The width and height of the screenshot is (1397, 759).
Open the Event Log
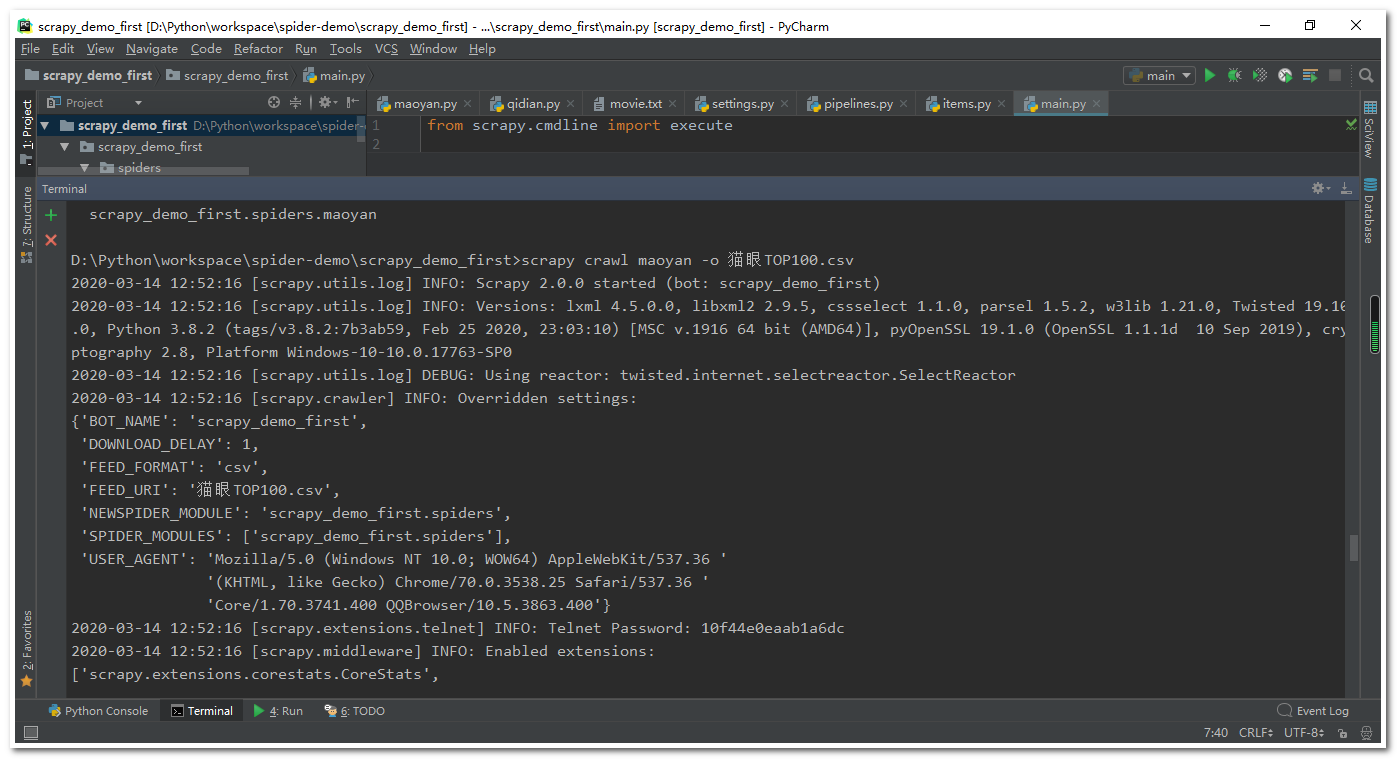tap(1313, 711)
